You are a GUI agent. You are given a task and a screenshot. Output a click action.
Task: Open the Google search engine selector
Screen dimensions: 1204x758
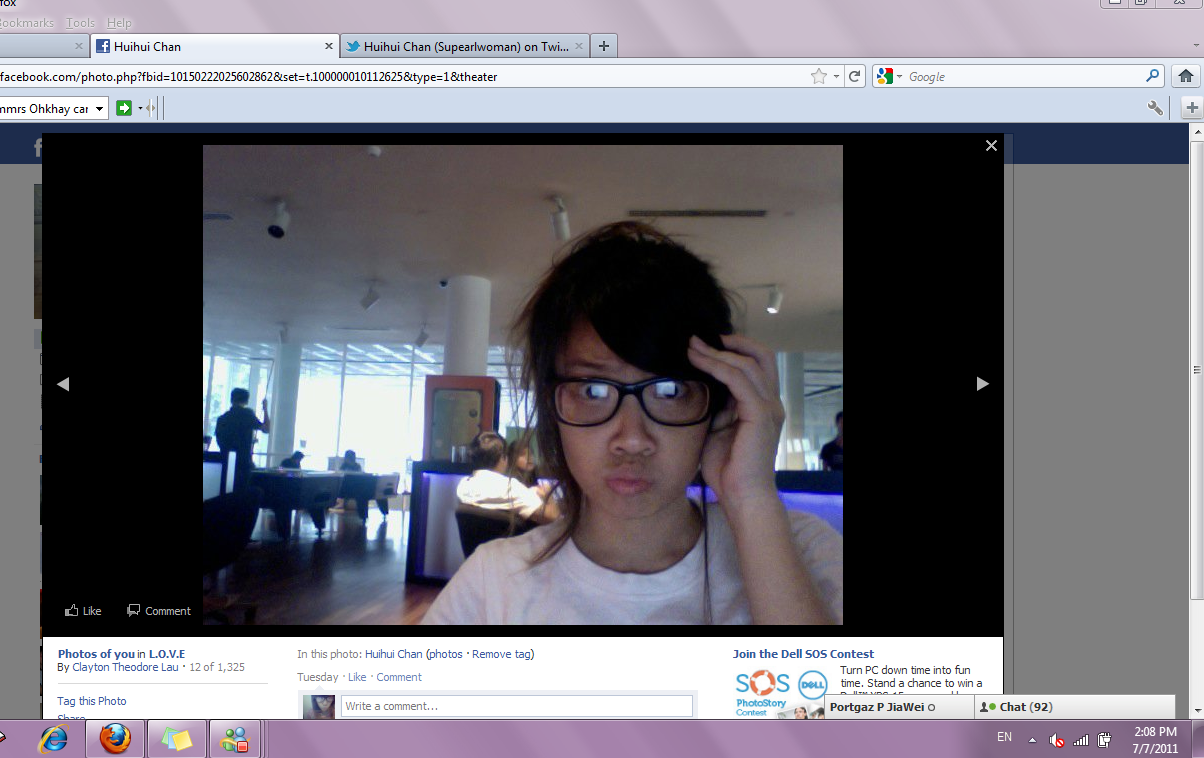tap(889, 76)
